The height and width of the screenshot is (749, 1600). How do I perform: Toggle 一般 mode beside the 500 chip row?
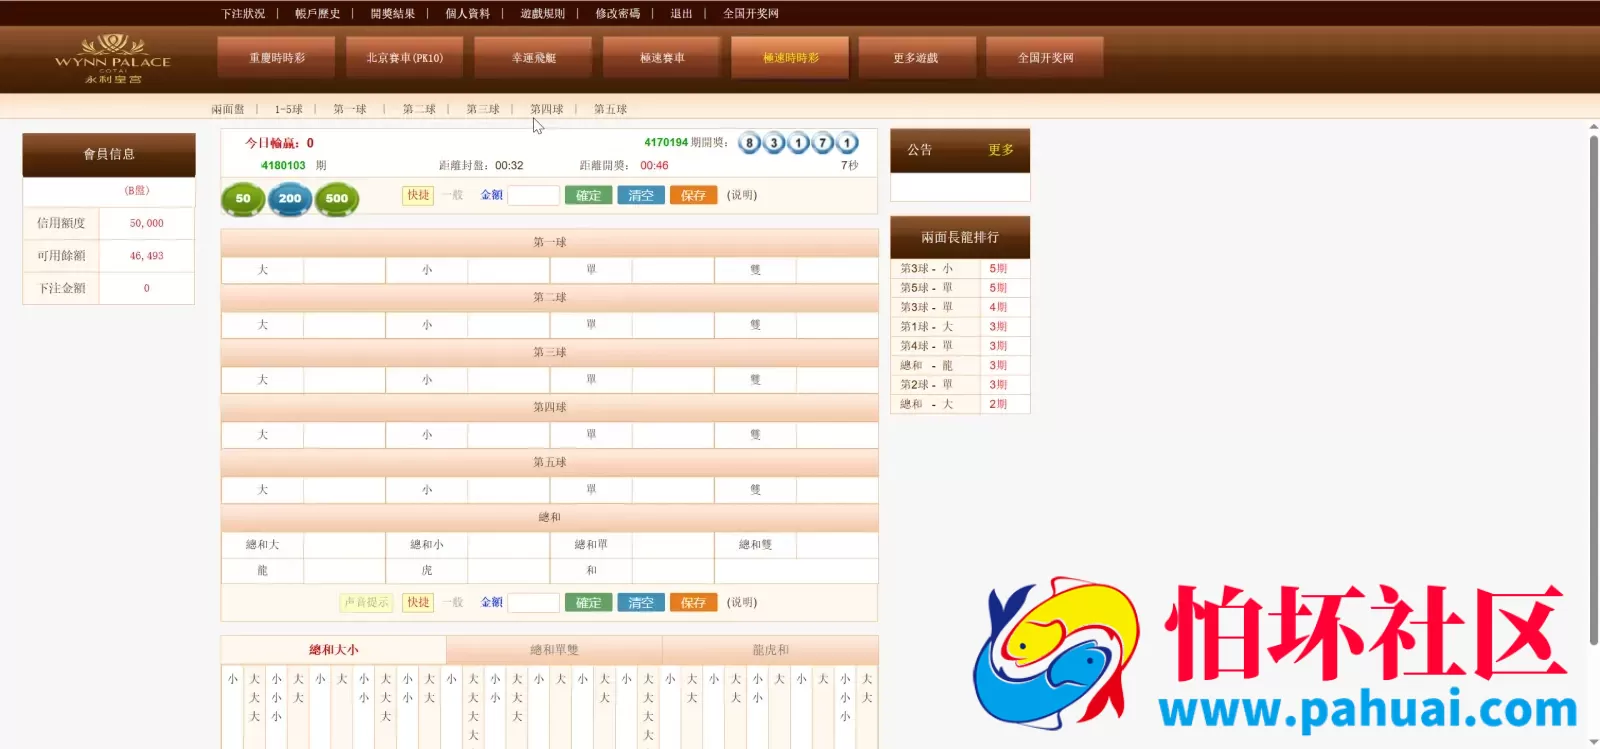(453, 195)
